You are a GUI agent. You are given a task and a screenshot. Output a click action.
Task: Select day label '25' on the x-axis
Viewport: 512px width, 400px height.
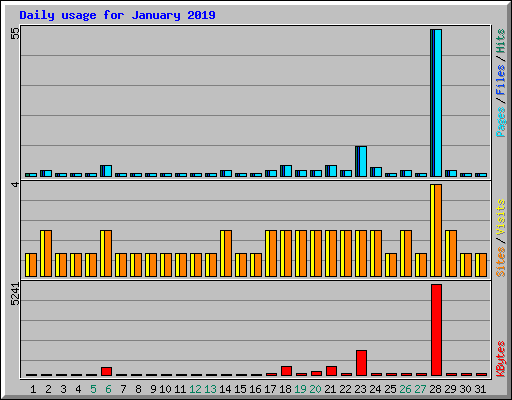point(390,389)
